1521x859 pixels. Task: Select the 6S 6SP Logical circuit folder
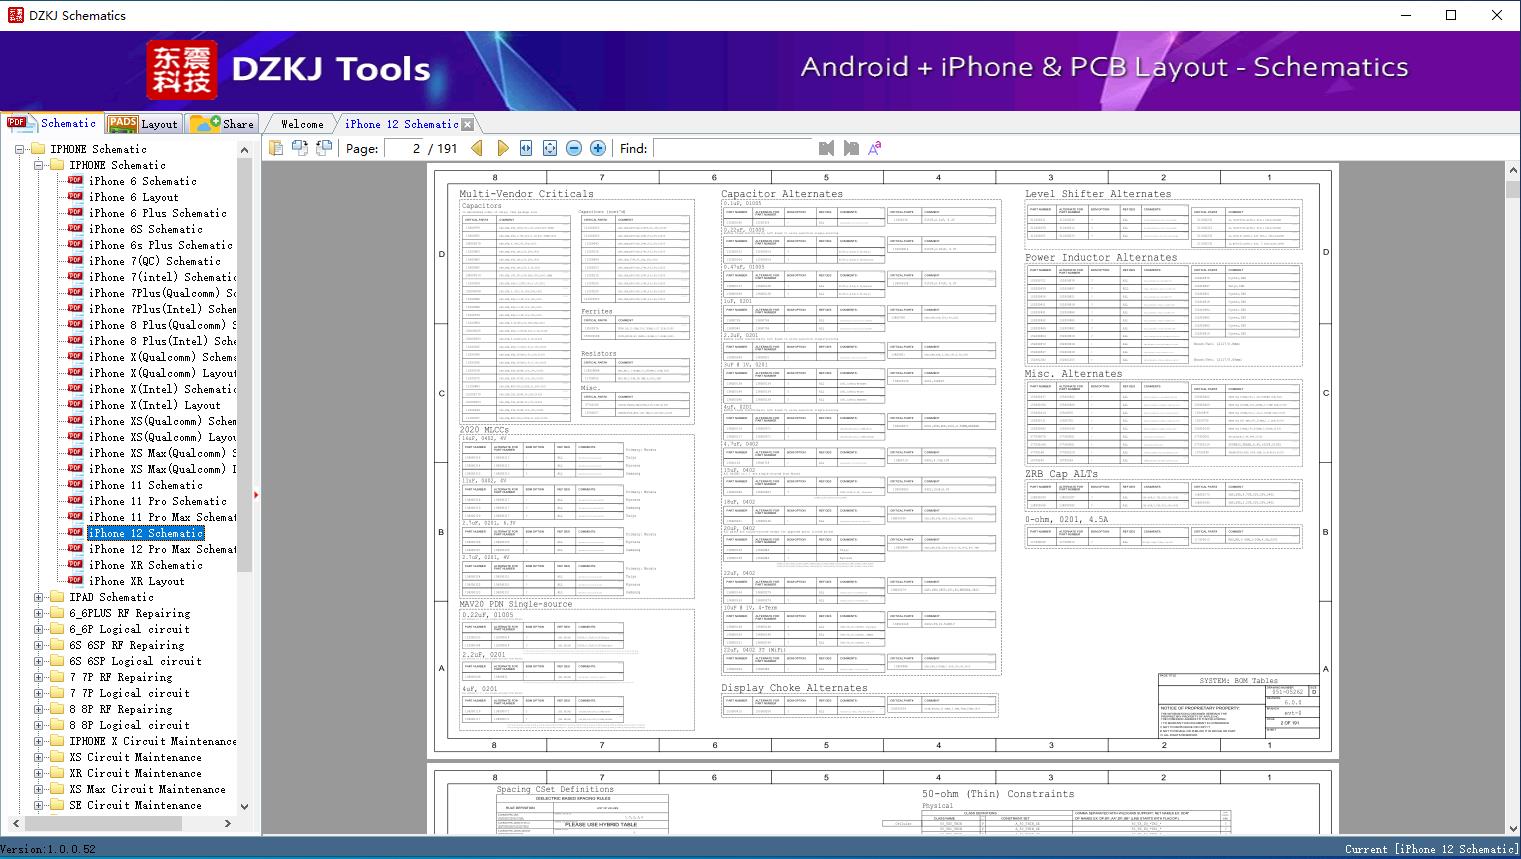pos(135,661)
